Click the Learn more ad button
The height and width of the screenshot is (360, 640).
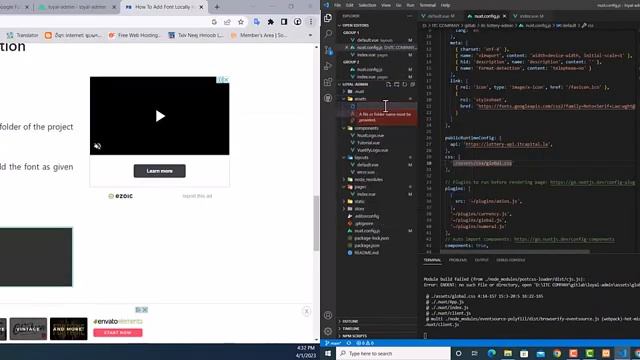160,171
